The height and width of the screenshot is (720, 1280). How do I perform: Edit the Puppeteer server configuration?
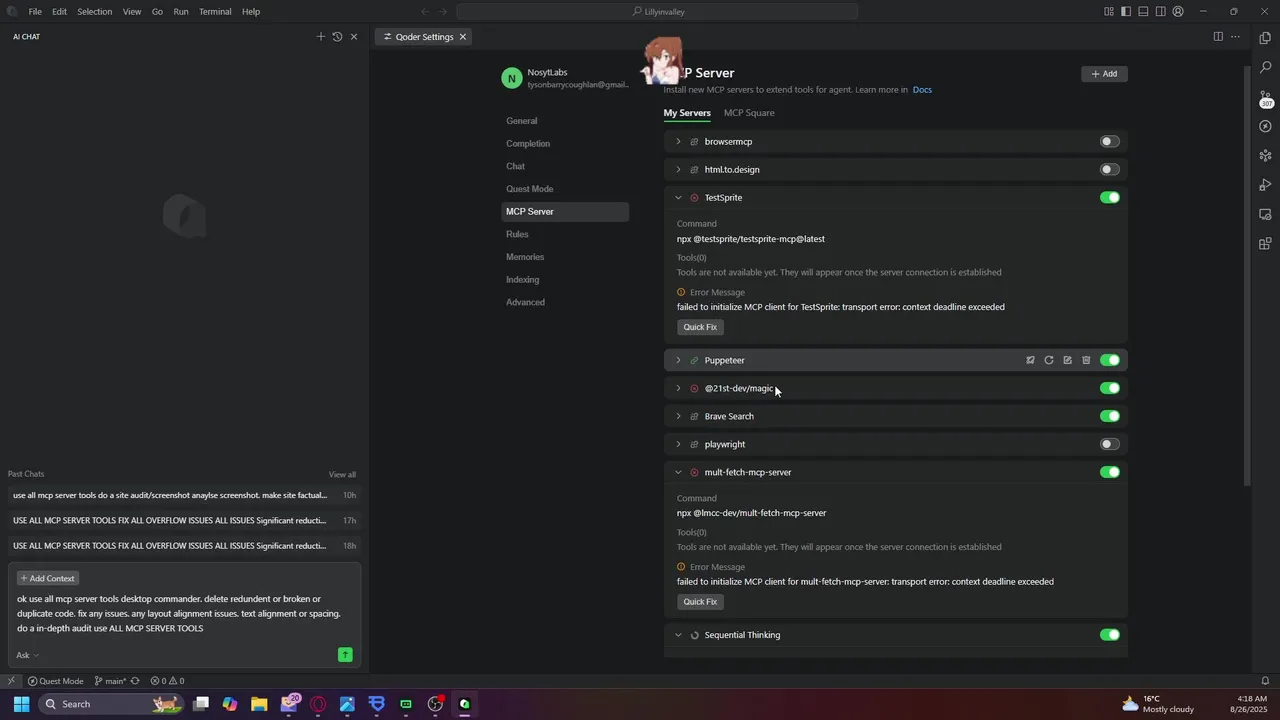(x=1067, y=360)
